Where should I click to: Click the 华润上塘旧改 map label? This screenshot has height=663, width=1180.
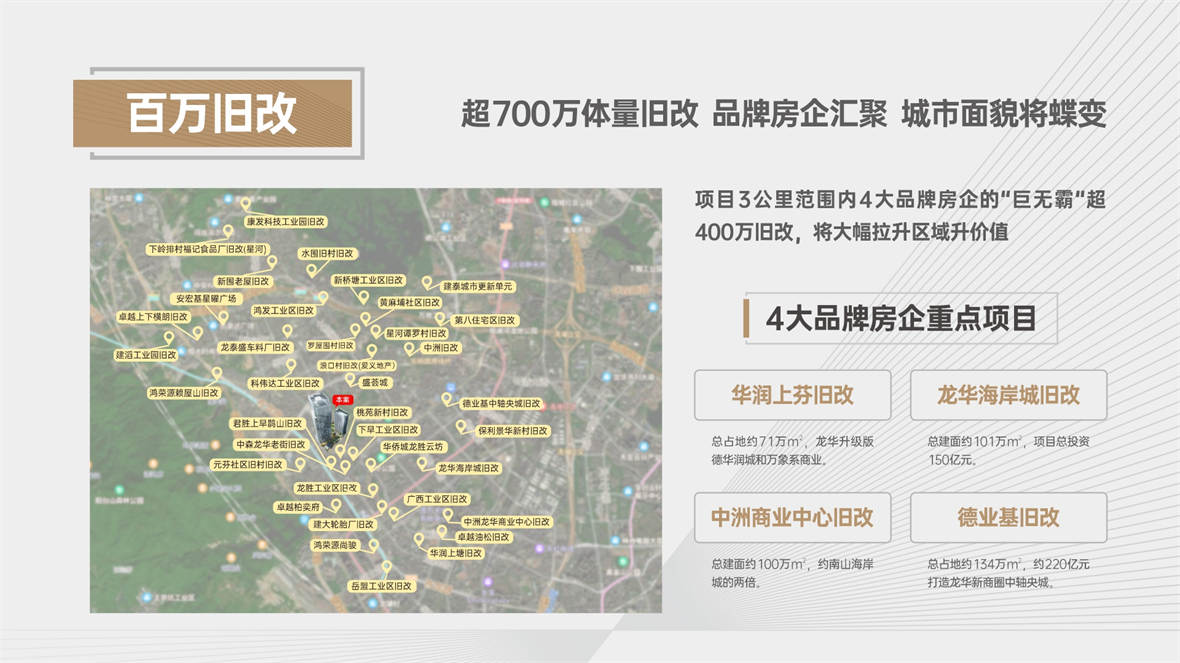(456, 553)
